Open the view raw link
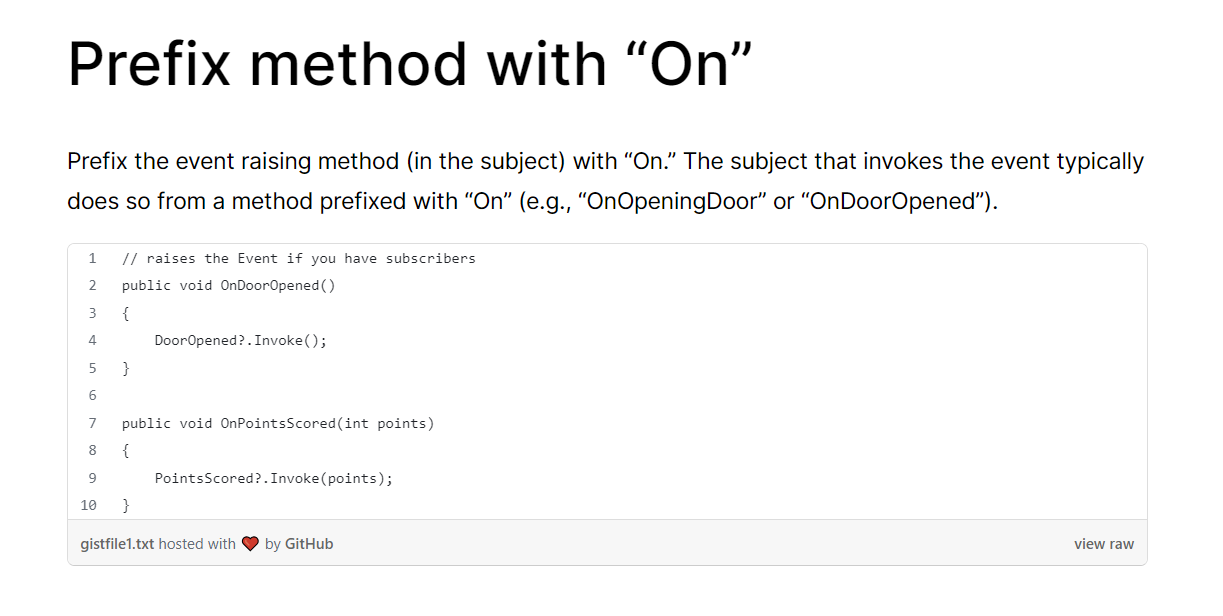 point(1103,544)
